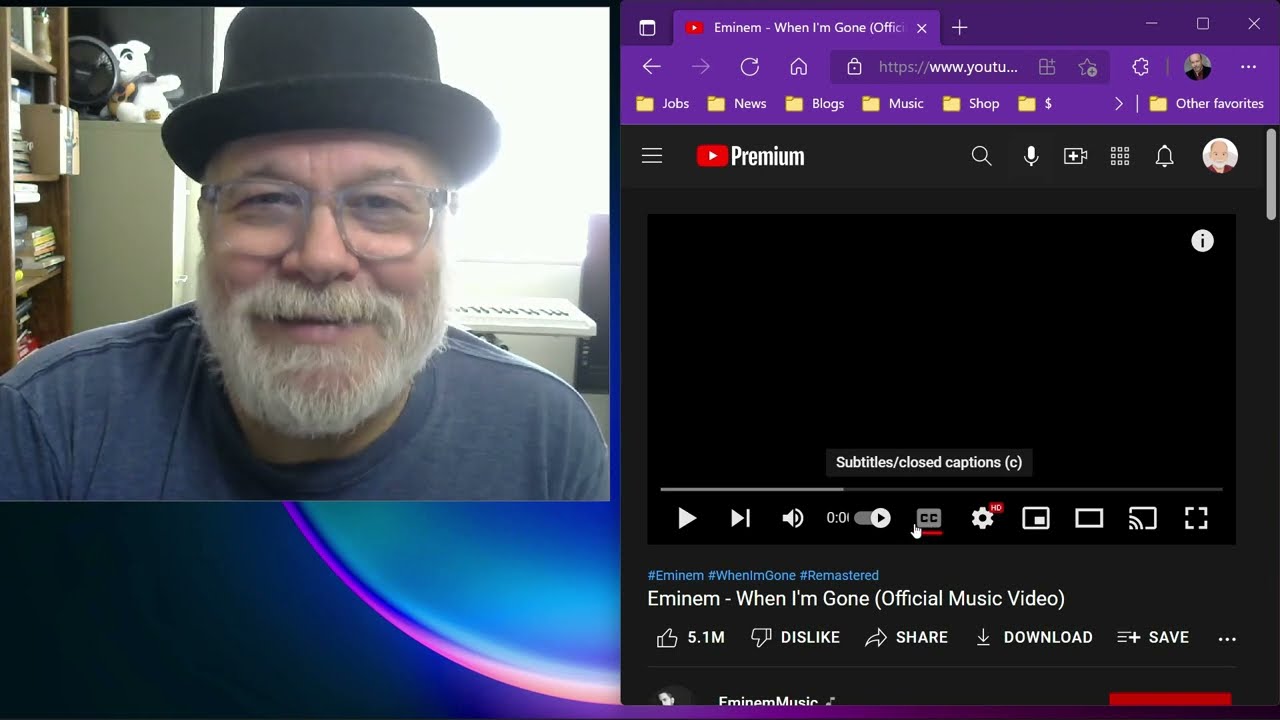Enter full screen mode
The image size is (1280, 720).
coord(1196,518)
